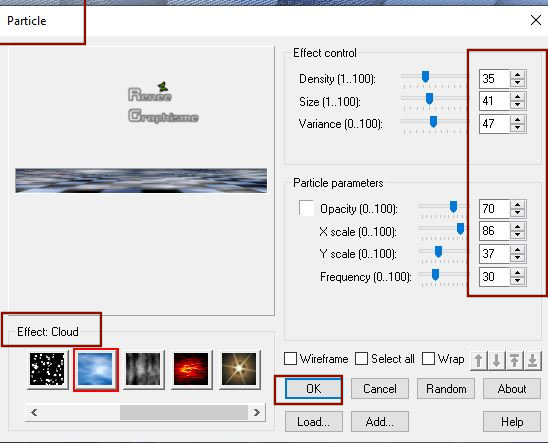Select the gray smoke effect thumbnail
The width and height of the screenshot is (548, 443).
(143, 369)
